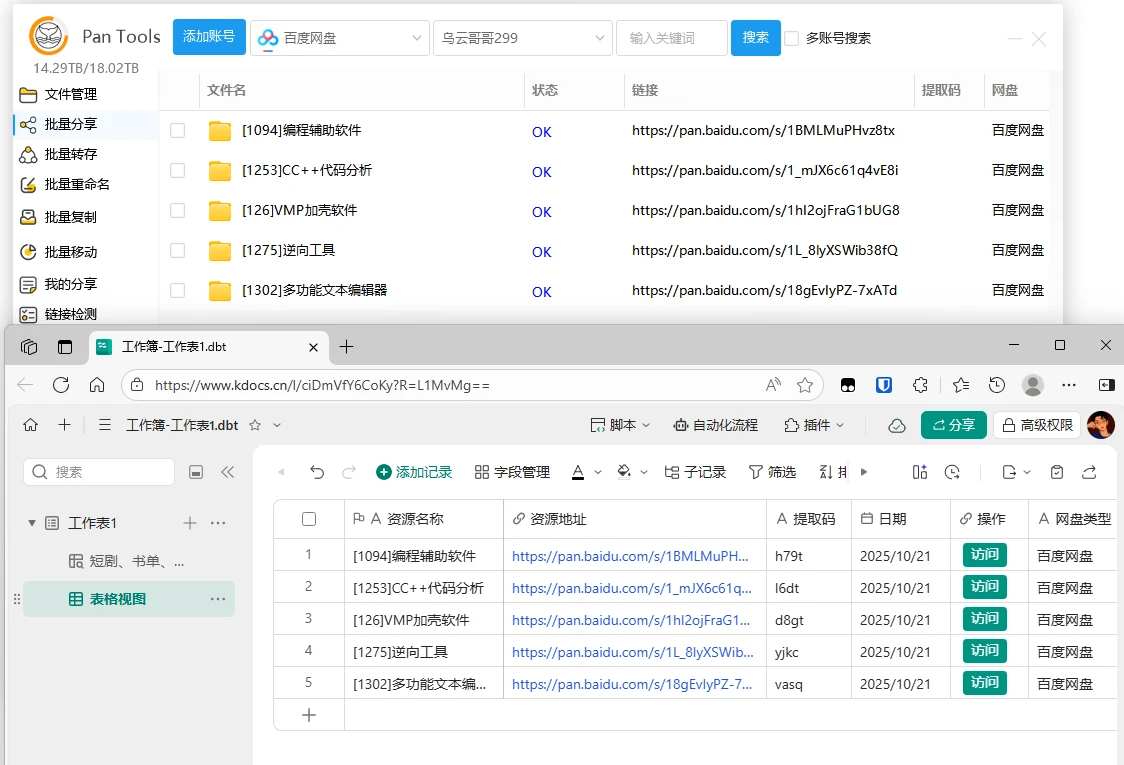Viewport: 1124px width, 765px height.
Task: Check the [1094]编程辅助软件 file row checkbox
Action: pos(177,130)
